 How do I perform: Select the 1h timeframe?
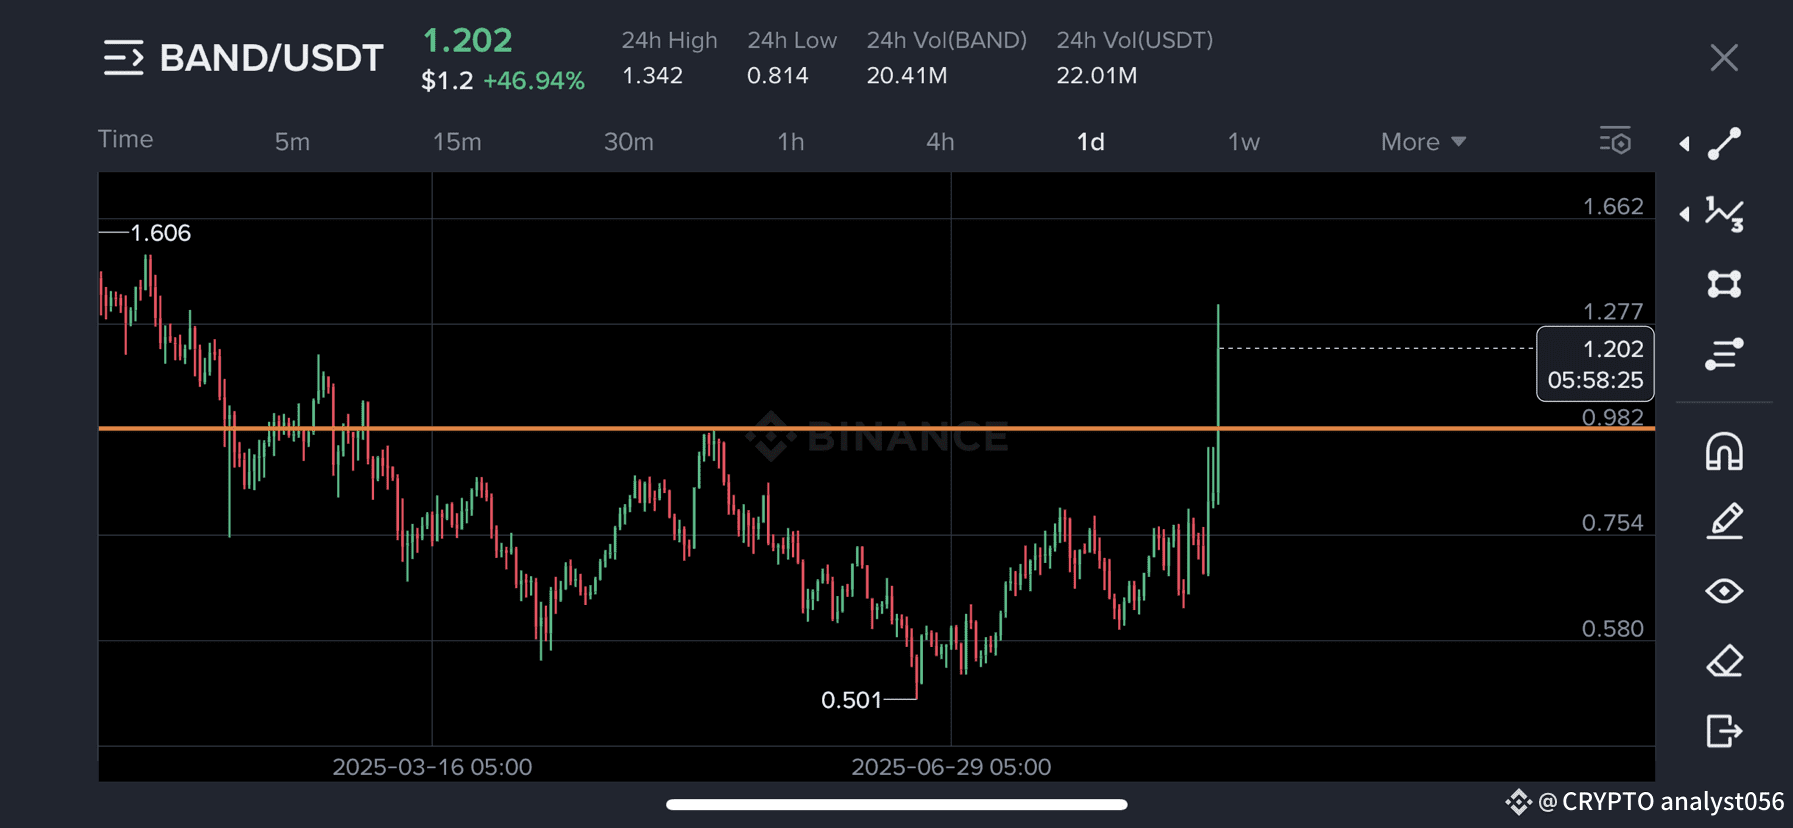[x=791, y=142]
